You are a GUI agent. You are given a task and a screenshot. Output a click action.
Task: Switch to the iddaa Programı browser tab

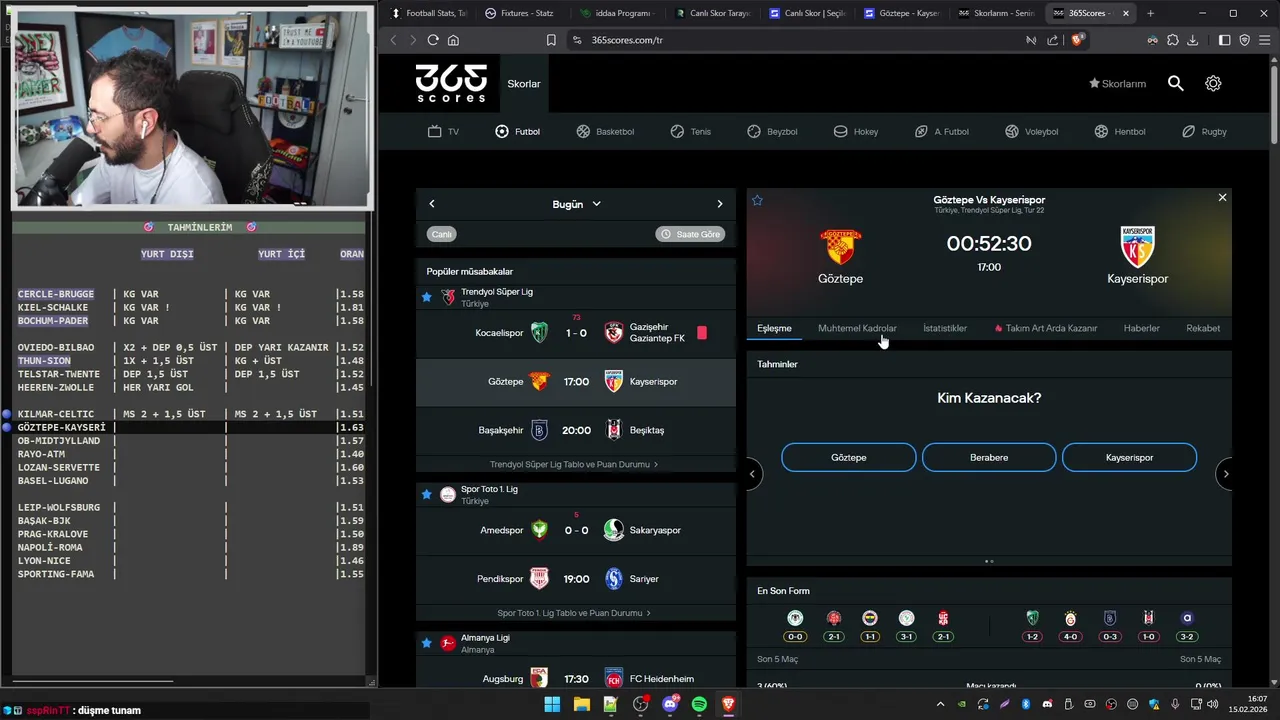[616, 13]
